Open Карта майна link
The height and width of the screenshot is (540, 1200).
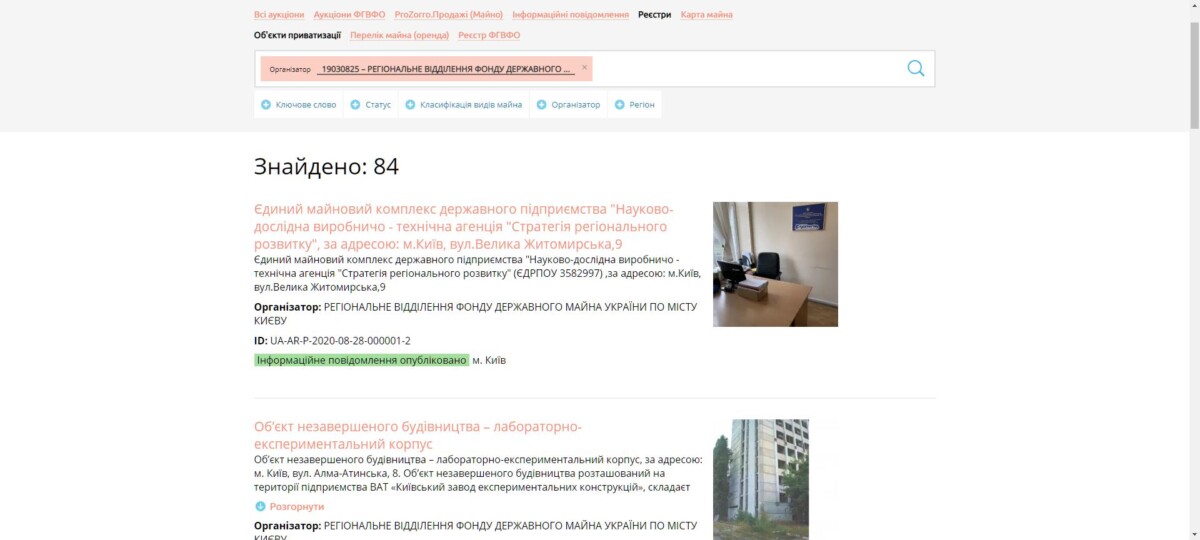click(706, 15)
